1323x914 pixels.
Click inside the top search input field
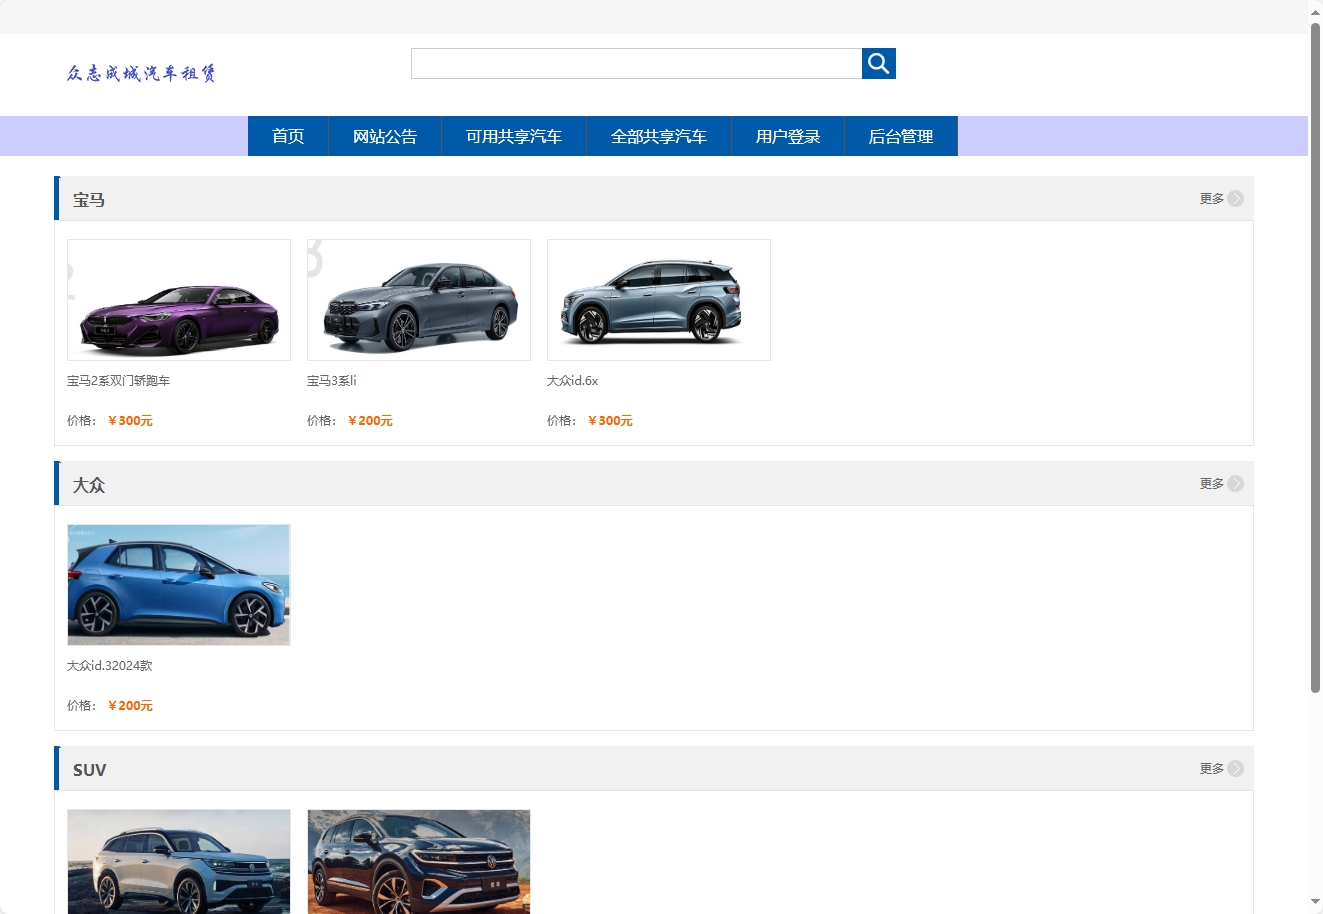(x=635, y=62)
